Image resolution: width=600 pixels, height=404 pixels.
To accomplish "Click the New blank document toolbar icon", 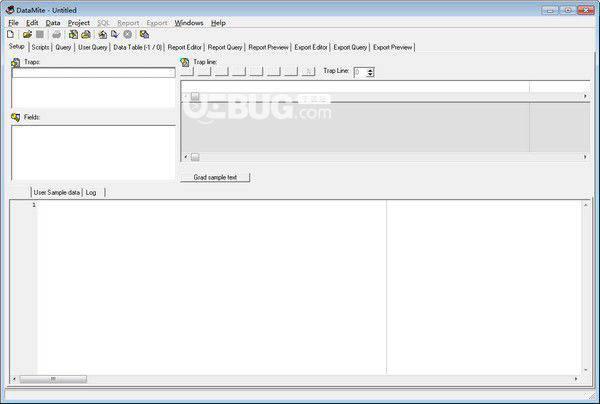I will [10, 34].
